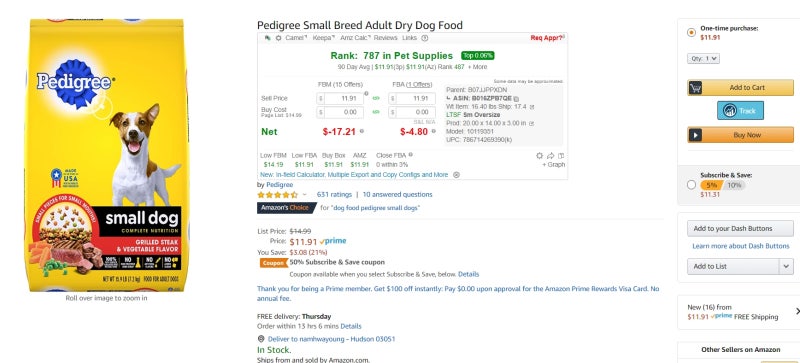Open the edit icon beside product dimensions
Viewport: 800px width, 363px height.
pyautogui.click(x=532, y=123)
